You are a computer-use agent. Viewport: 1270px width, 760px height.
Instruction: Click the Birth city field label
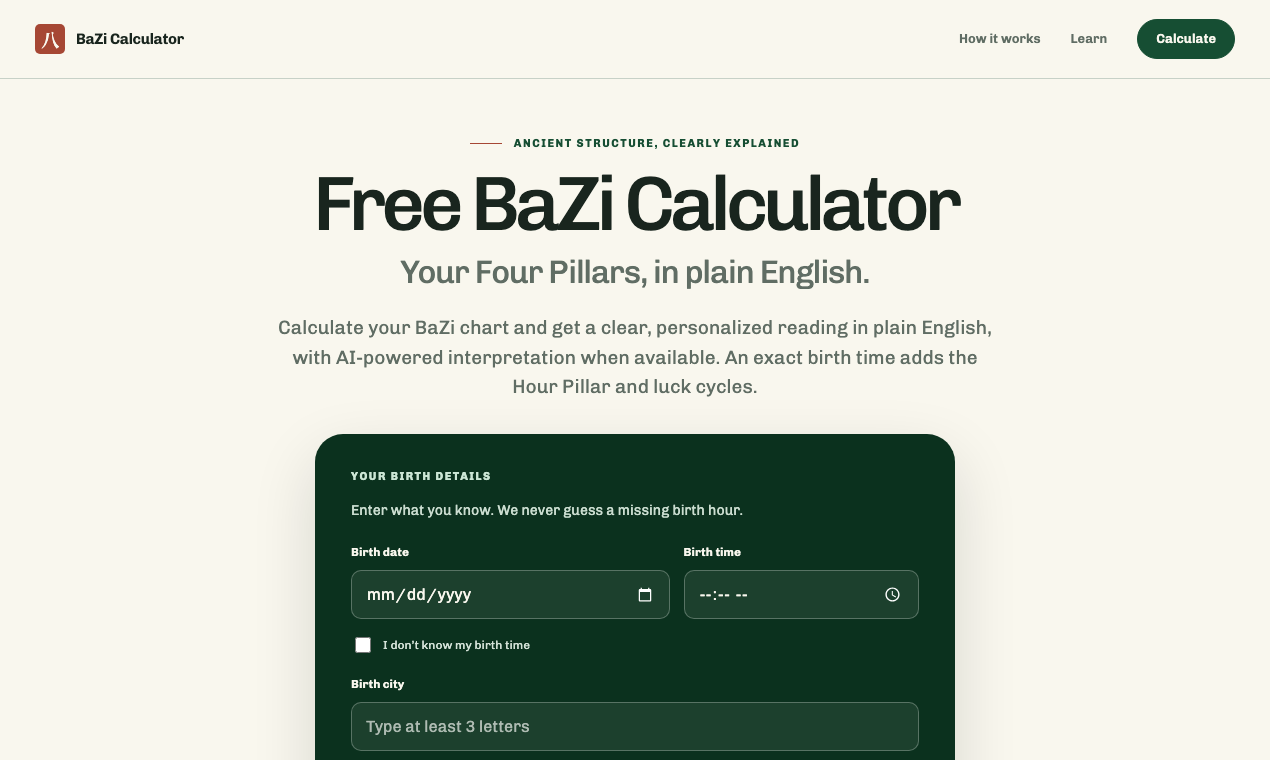pyautogui.click(x=378, y=684)
